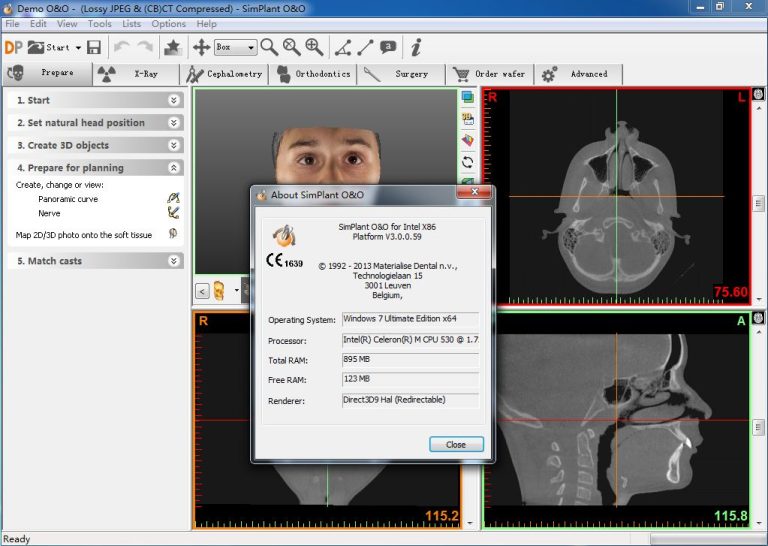Open the Edit menu
The image size is (768, 546).
click(x=38, y=24)
